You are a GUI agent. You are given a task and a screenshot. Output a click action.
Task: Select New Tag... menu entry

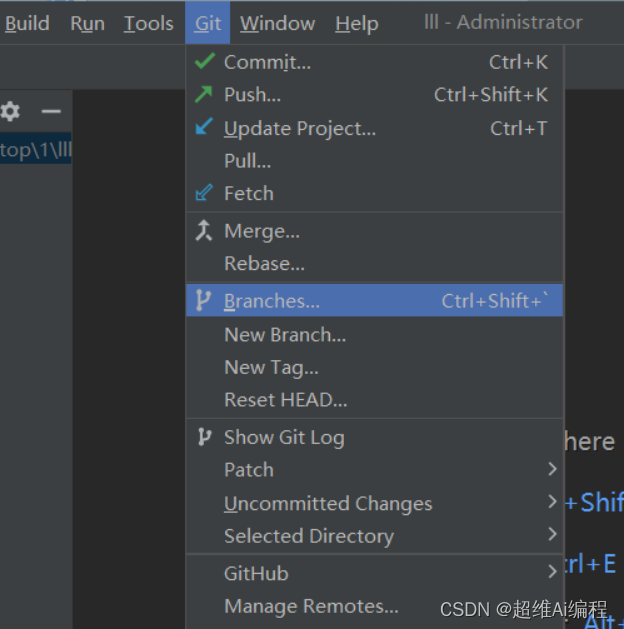tap(375, 367)
